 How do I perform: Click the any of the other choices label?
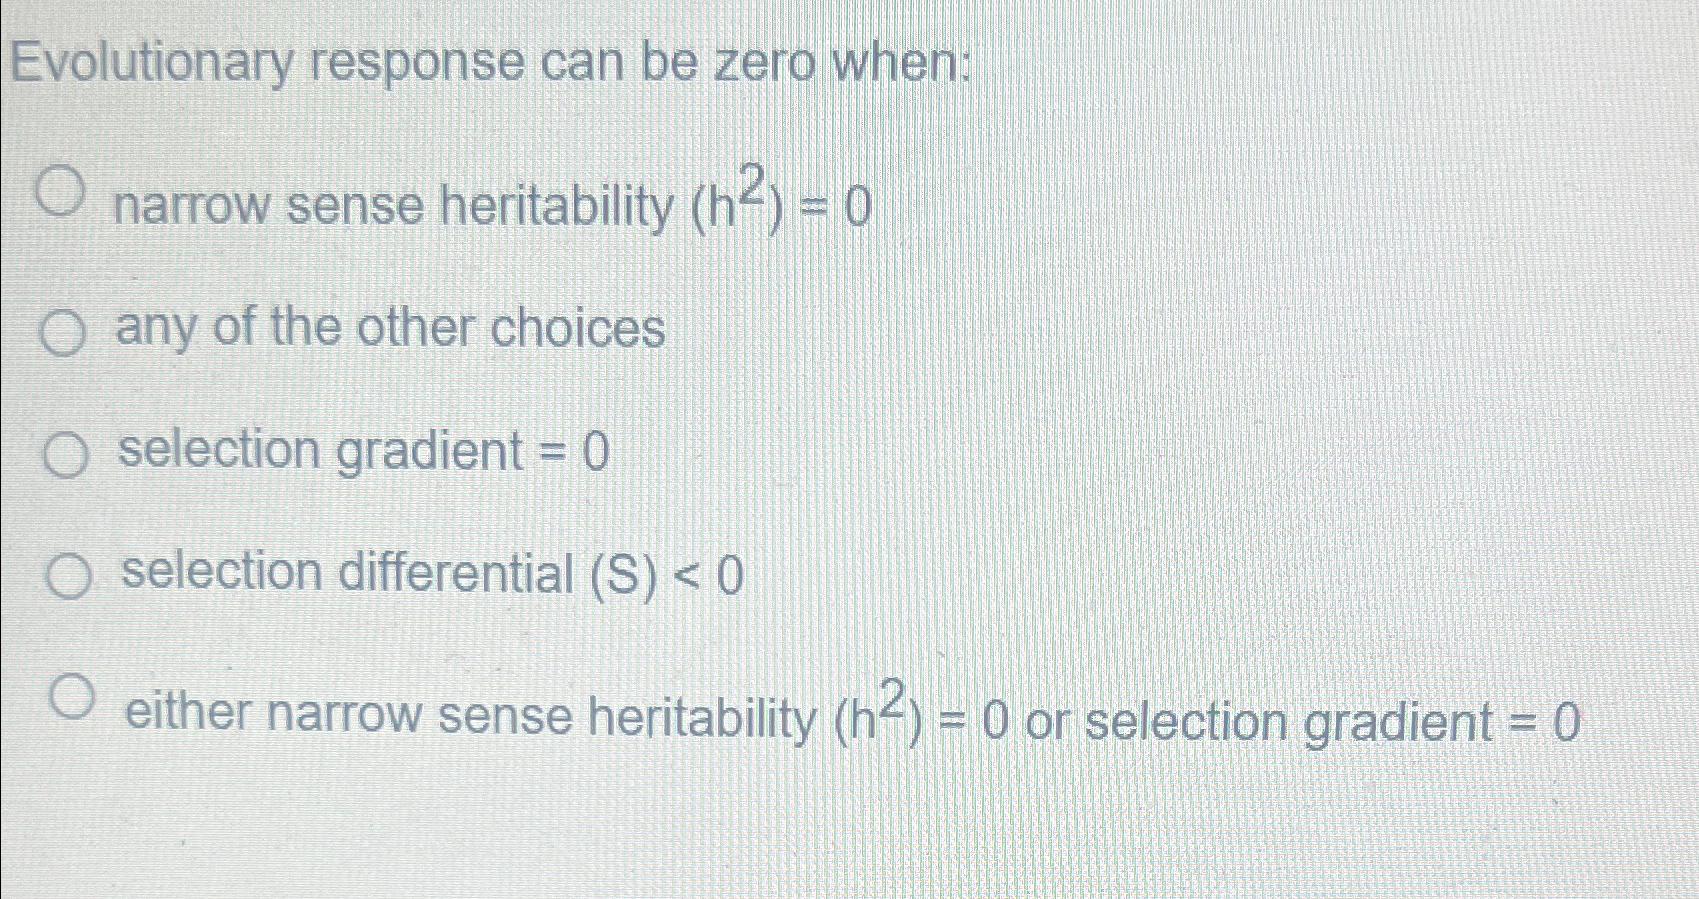tap(388, 330)
